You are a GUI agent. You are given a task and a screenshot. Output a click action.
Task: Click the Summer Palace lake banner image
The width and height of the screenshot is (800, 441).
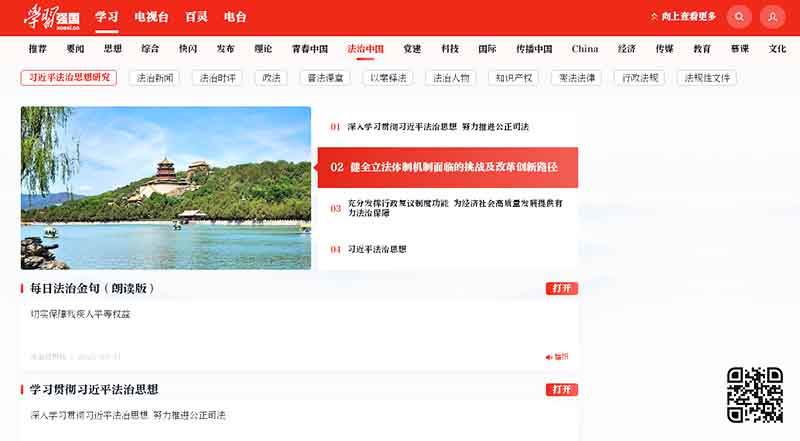click(166, 188)
